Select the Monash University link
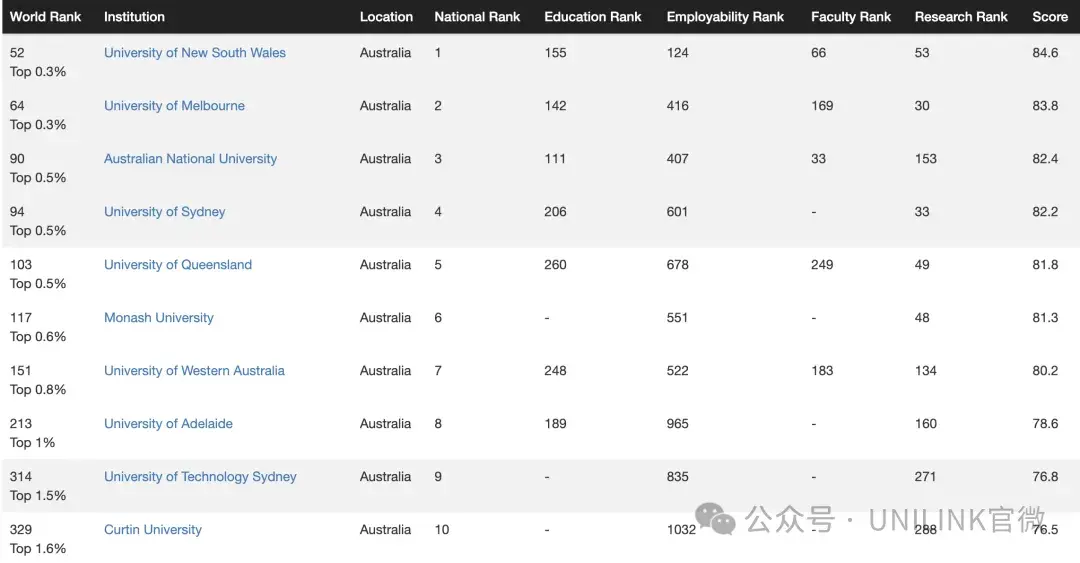The height and width of the screenshot is (563, 1080). click(159, 318)
